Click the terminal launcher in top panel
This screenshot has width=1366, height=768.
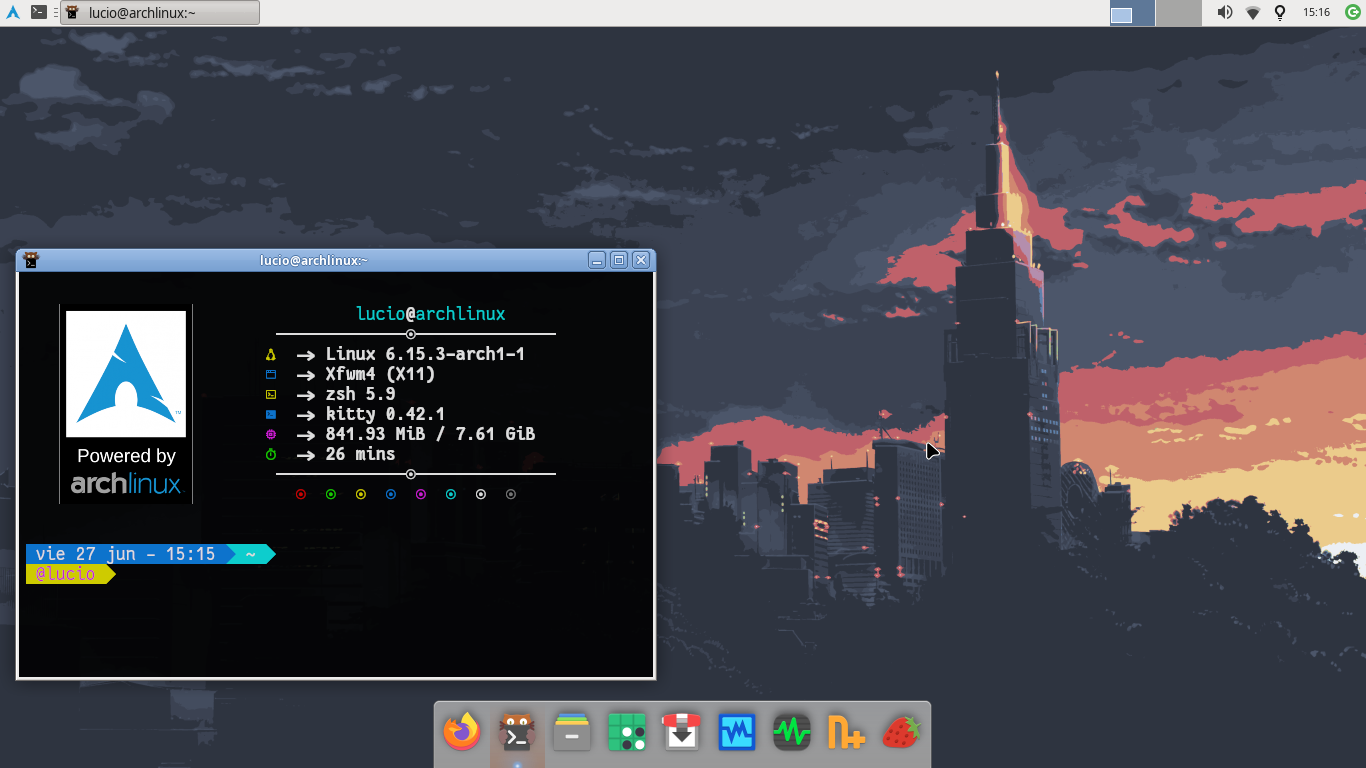point(39,13)
